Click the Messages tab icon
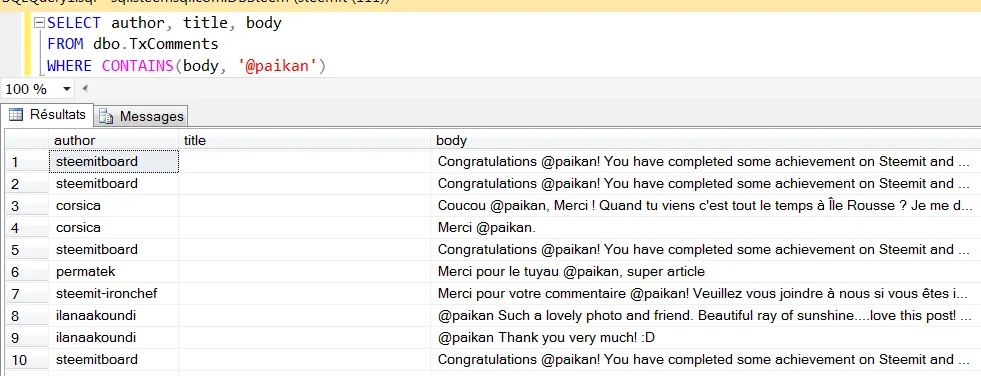The image size is (981, 376). coord(106,116)
